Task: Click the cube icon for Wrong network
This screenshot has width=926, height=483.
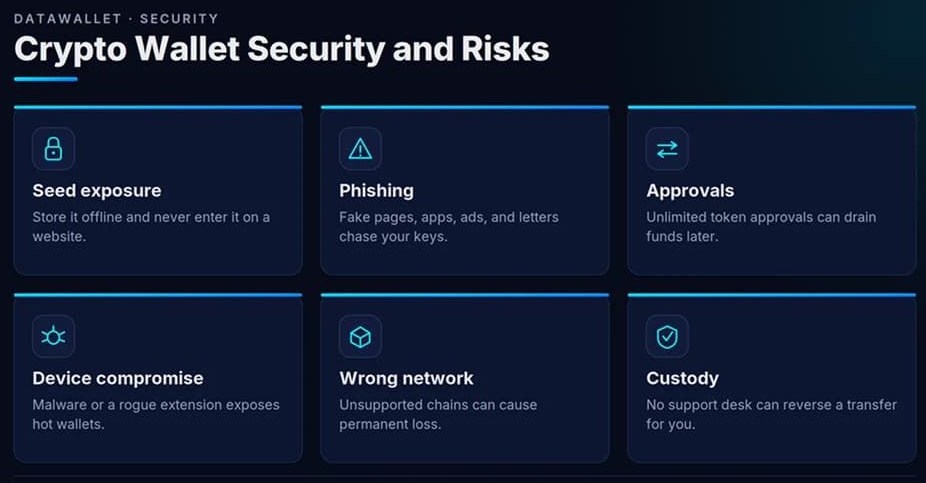Action: [x=360, y=337]
